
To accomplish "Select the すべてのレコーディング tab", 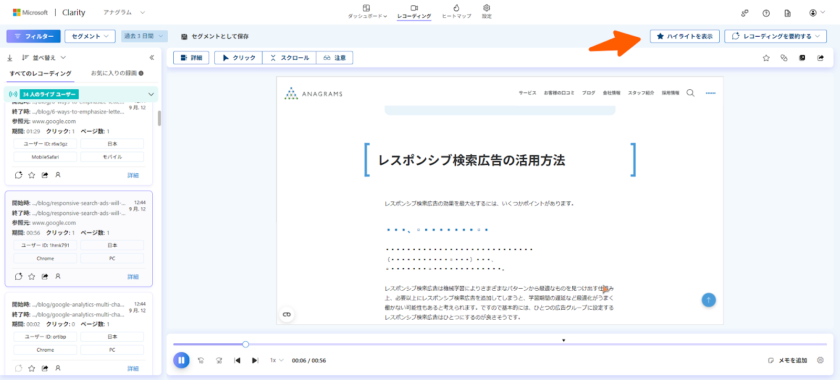I will tap(41, 73).
